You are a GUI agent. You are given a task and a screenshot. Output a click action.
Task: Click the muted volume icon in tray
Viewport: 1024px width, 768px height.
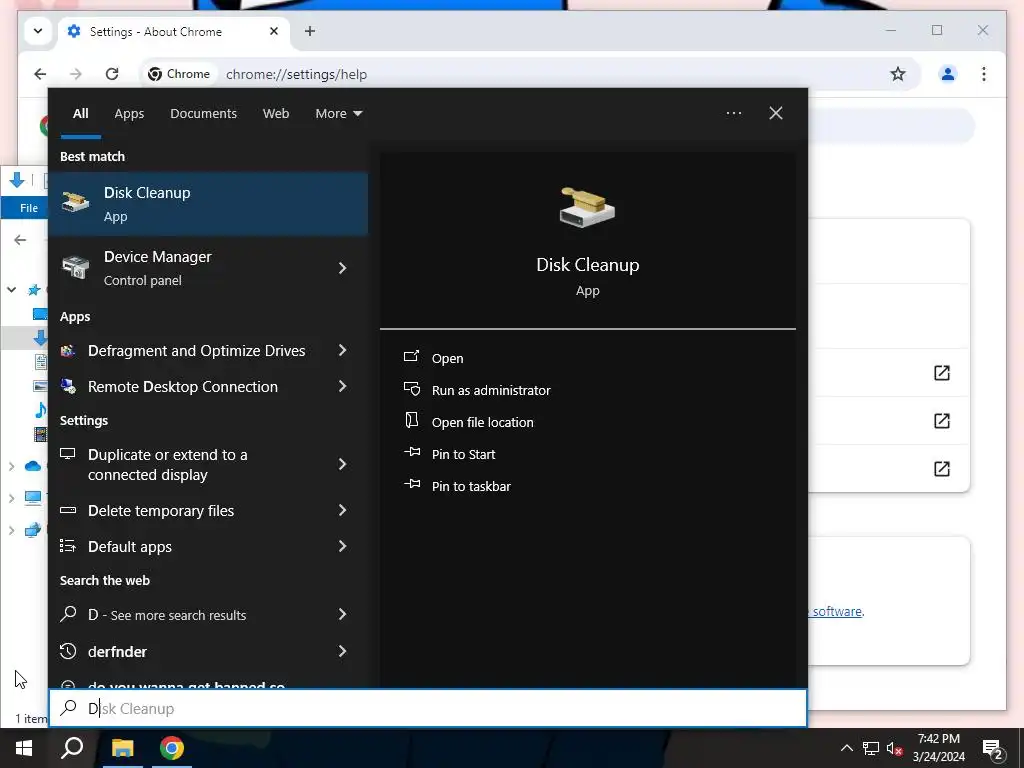tap(894, 748)
